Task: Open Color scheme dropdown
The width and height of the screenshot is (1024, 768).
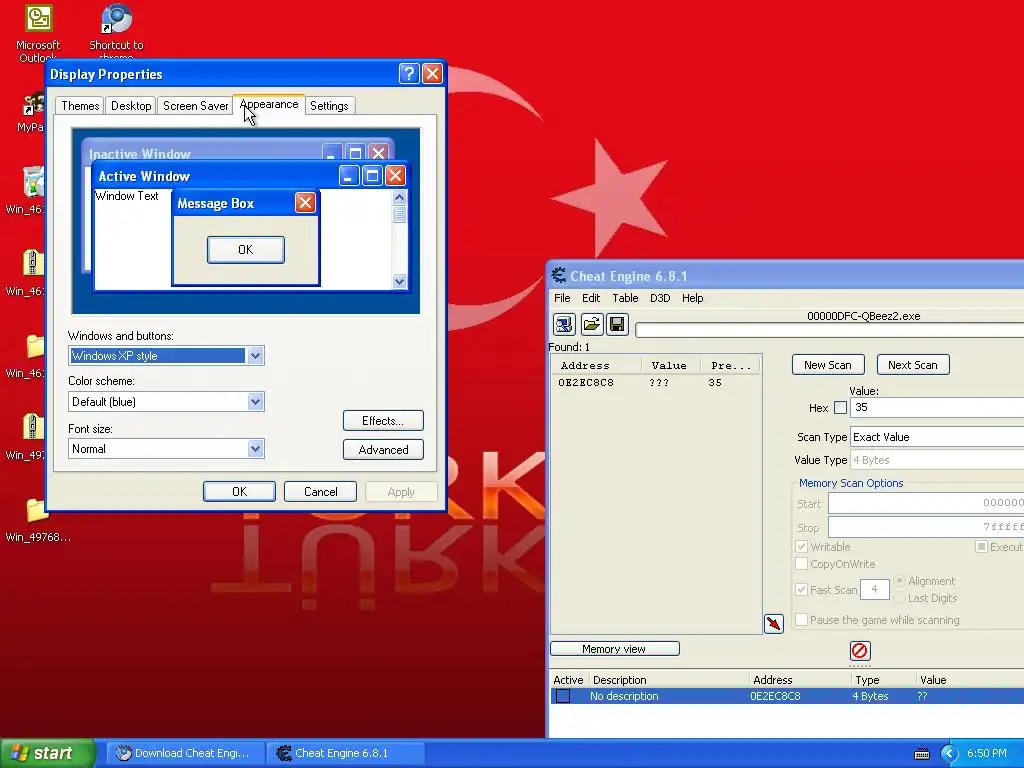Action: 255,402
